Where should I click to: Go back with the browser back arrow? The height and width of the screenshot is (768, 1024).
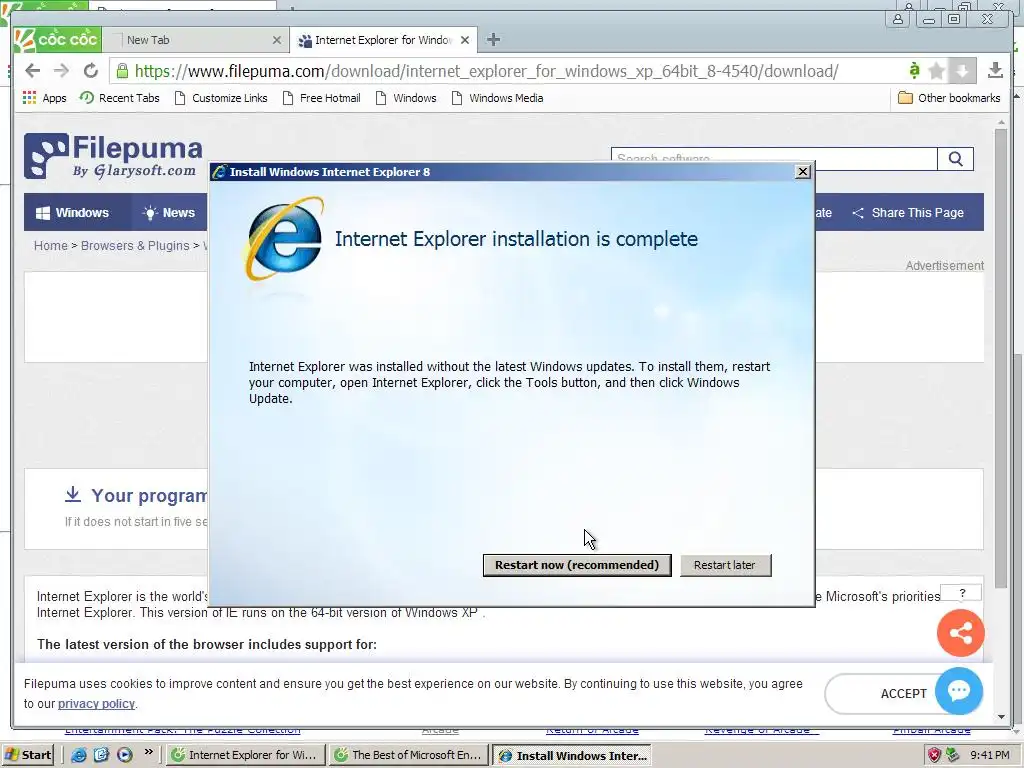click(x=32, y=71)
